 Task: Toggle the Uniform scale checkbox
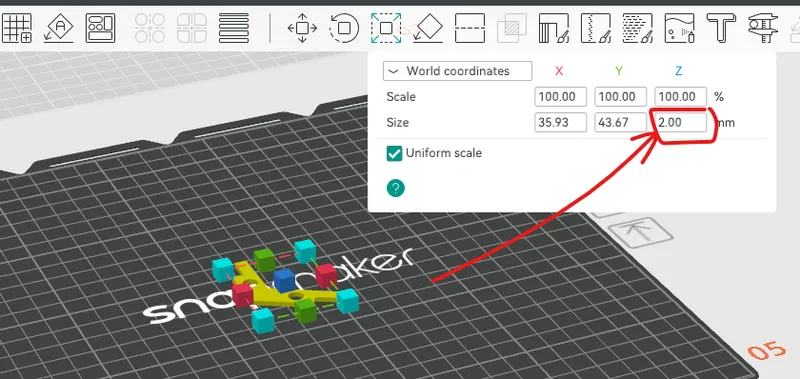(394, 153)
